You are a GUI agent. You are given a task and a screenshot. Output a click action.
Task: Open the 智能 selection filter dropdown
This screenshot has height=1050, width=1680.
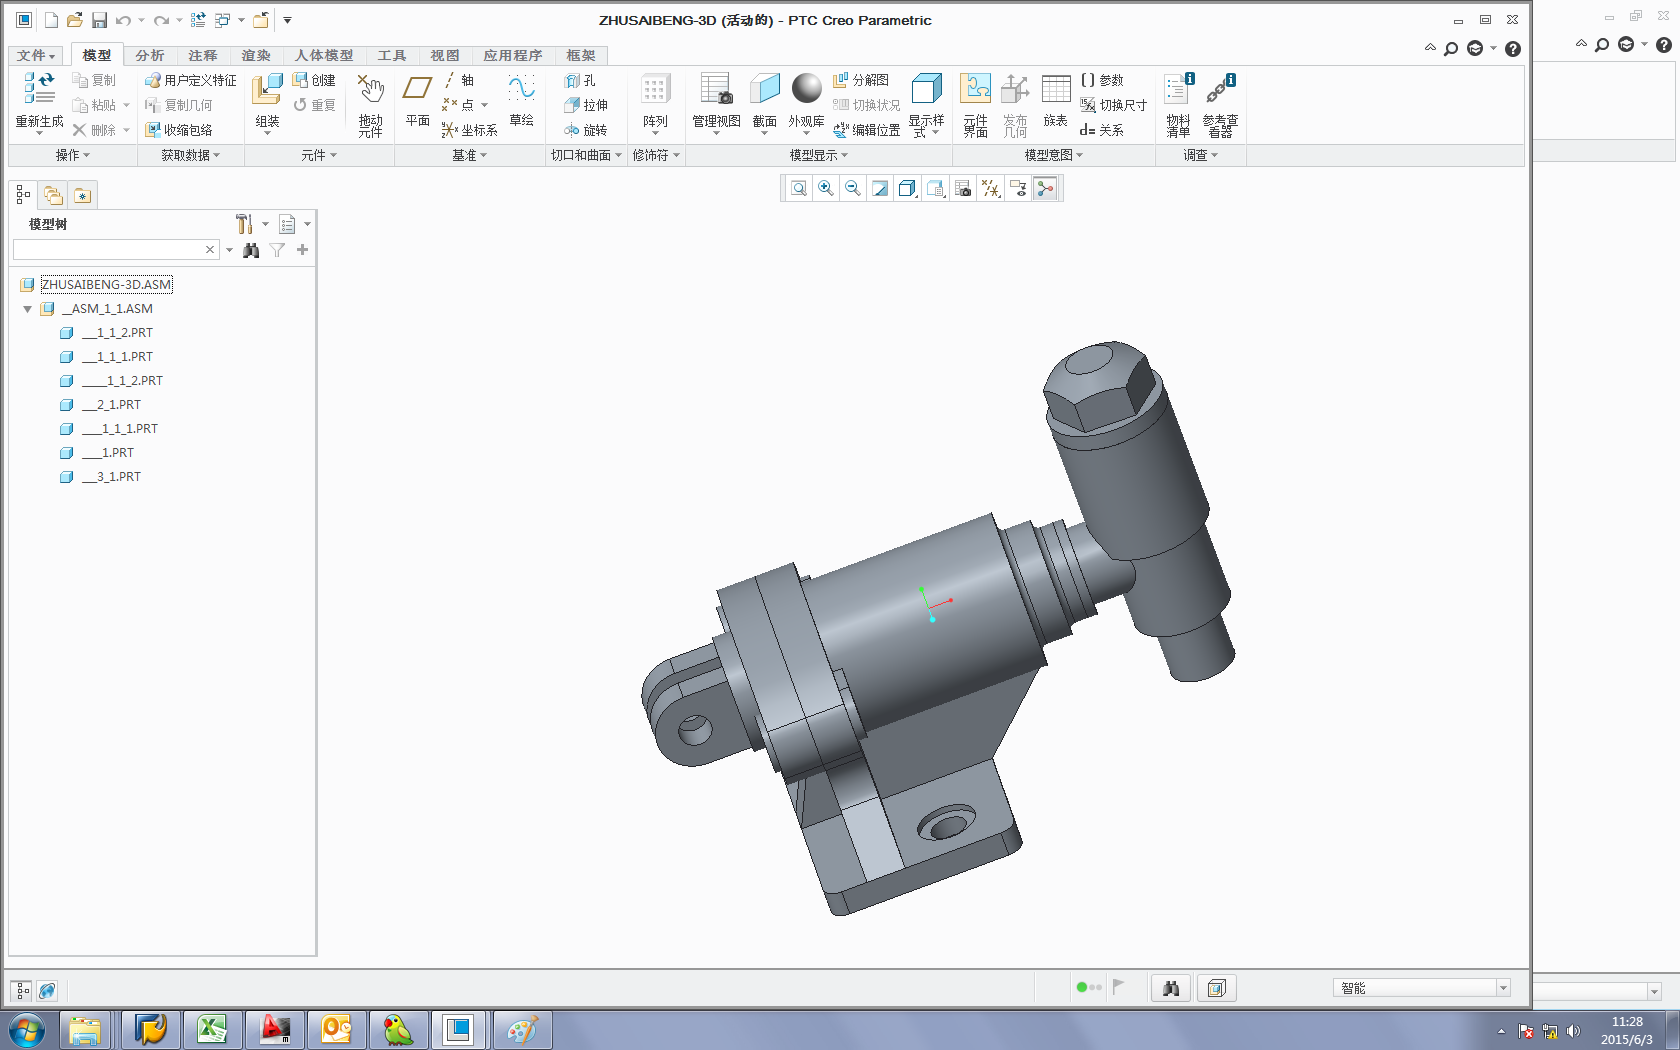point(1502,988)
